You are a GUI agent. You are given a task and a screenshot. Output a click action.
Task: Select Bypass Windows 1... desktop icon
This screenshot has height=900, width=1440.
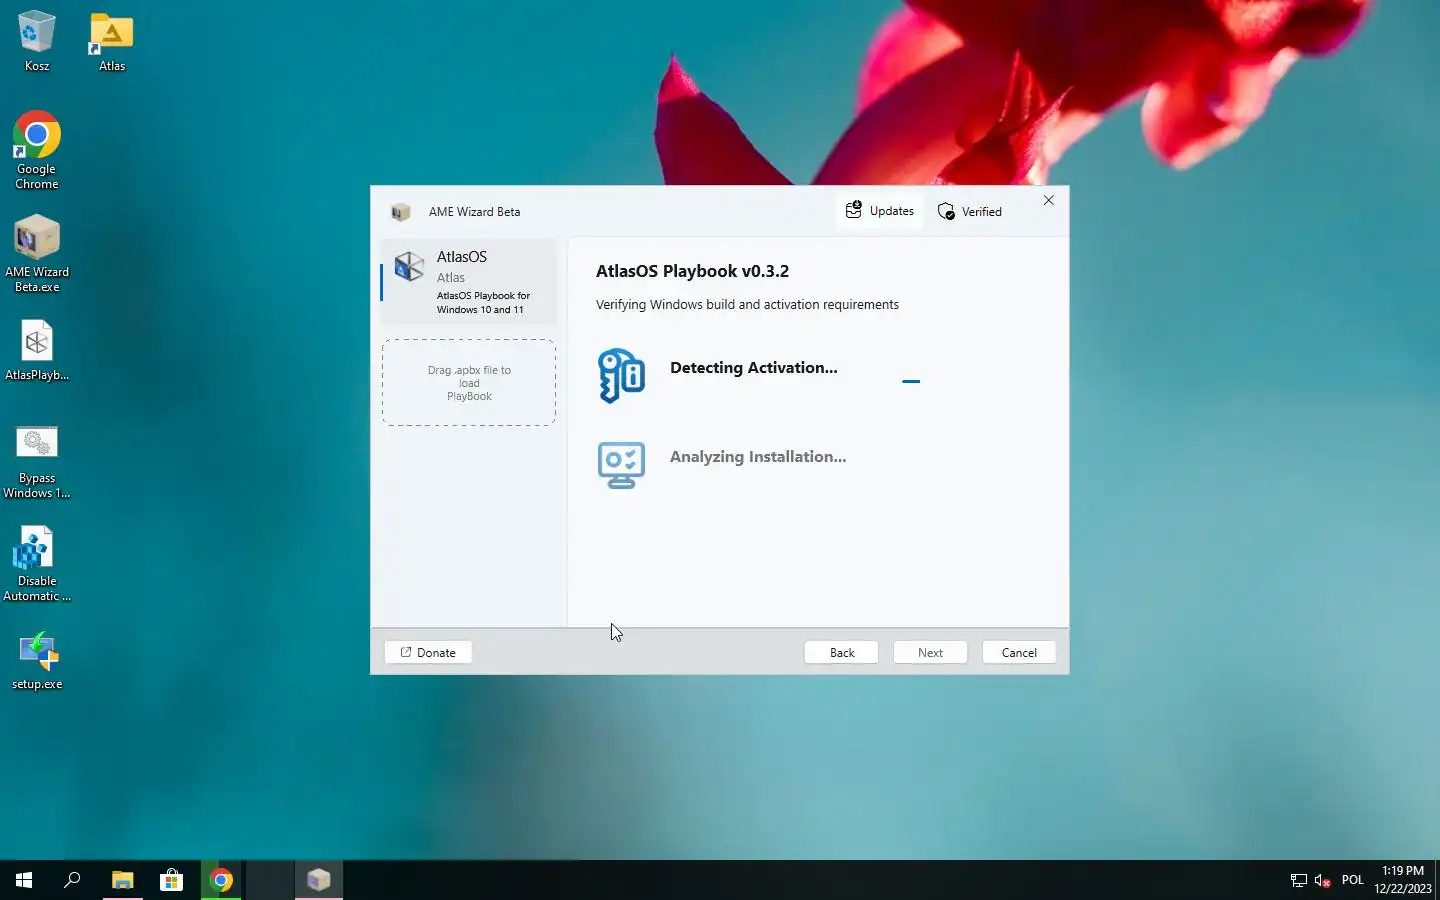(x=37, y=461)
